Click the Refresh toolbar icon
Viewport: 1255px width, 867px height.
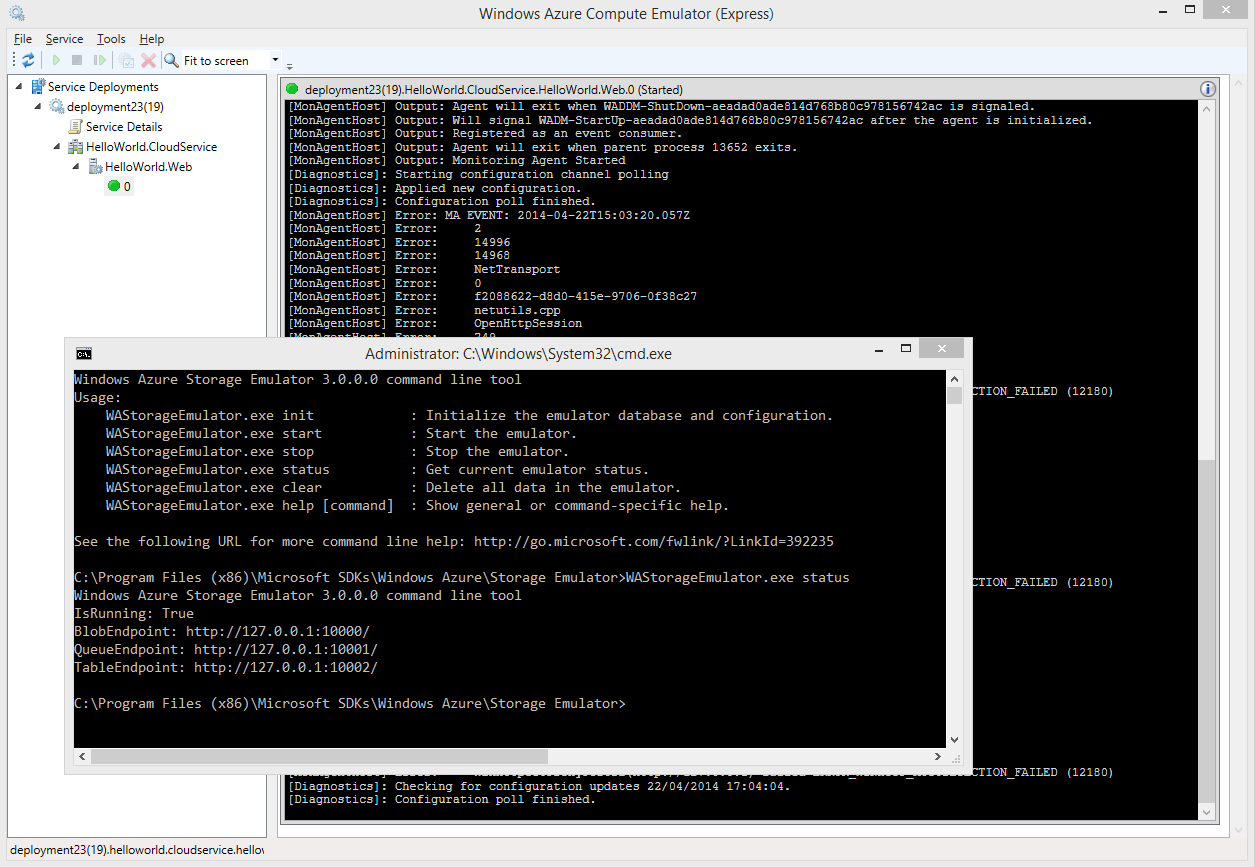point(28,61)
